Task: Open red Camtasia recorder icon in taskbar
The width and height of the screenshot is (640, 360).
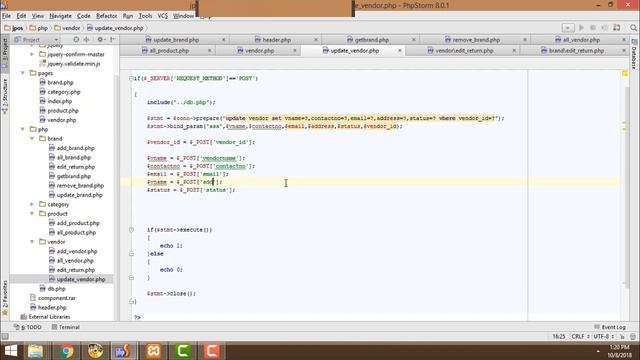Action: 211,351
